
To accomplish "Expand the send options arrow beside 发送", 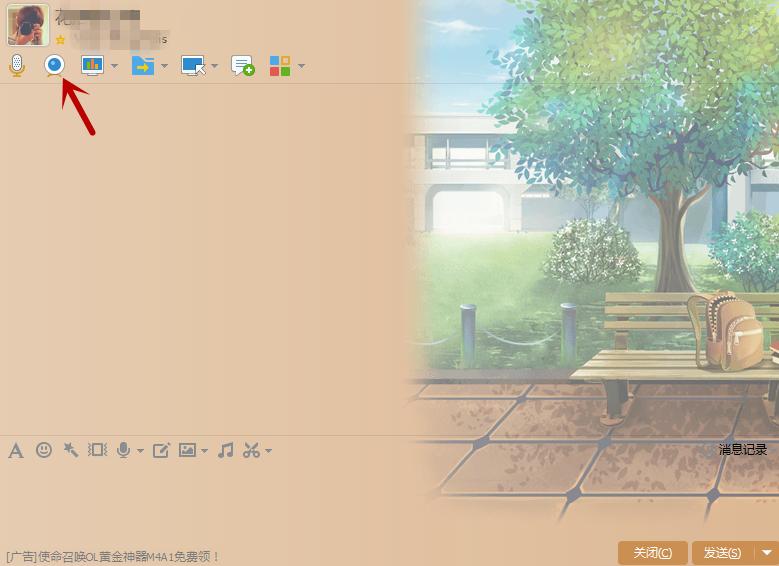I will click(x=767, y=553).
